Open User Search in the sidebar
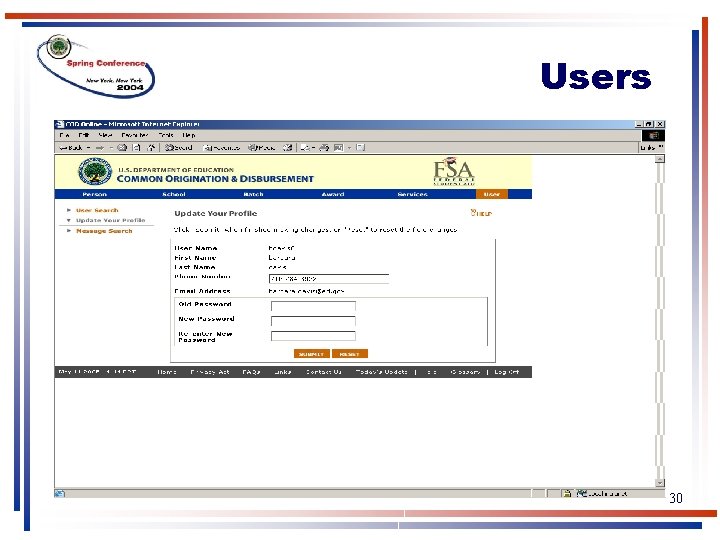Image resolution: width=720 pixels, height=540 pixels. [x=97, y=210]
